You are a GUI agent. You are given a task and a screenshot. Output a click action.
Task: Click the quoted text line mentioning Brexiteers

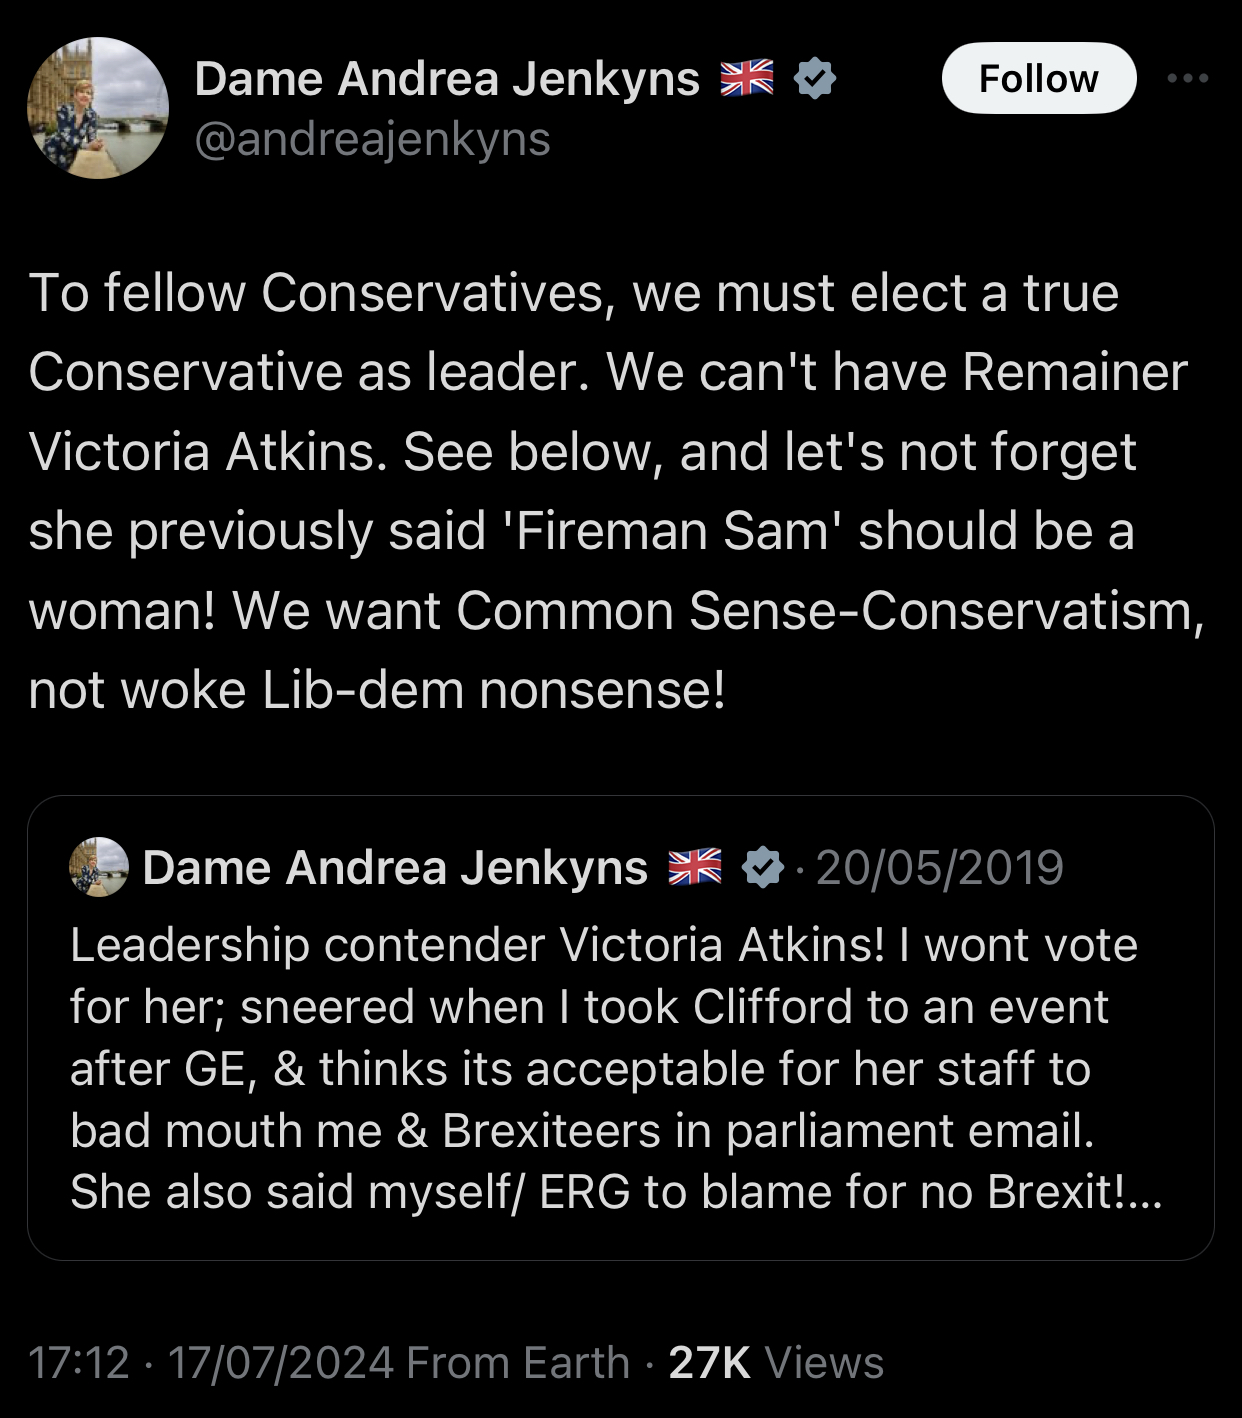click(582, 1131)
